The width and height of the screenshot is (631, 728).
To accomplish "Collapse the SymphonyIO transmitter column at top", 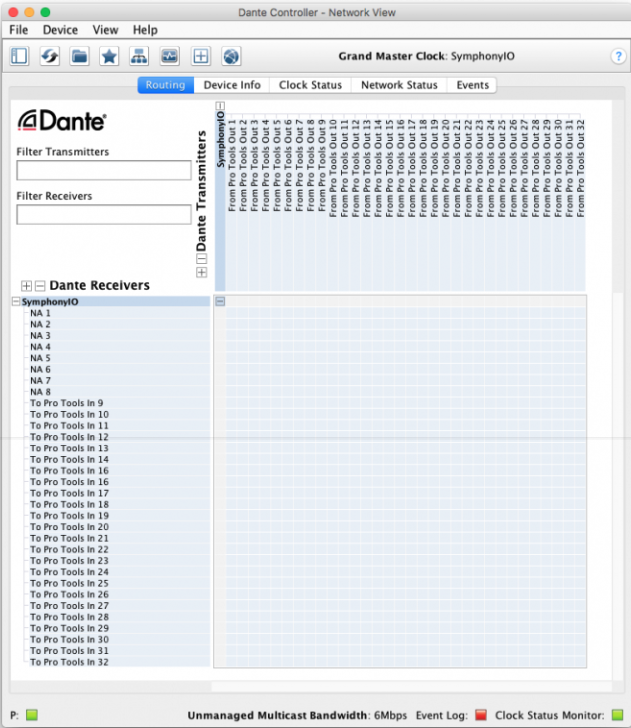I will point(220,105).
